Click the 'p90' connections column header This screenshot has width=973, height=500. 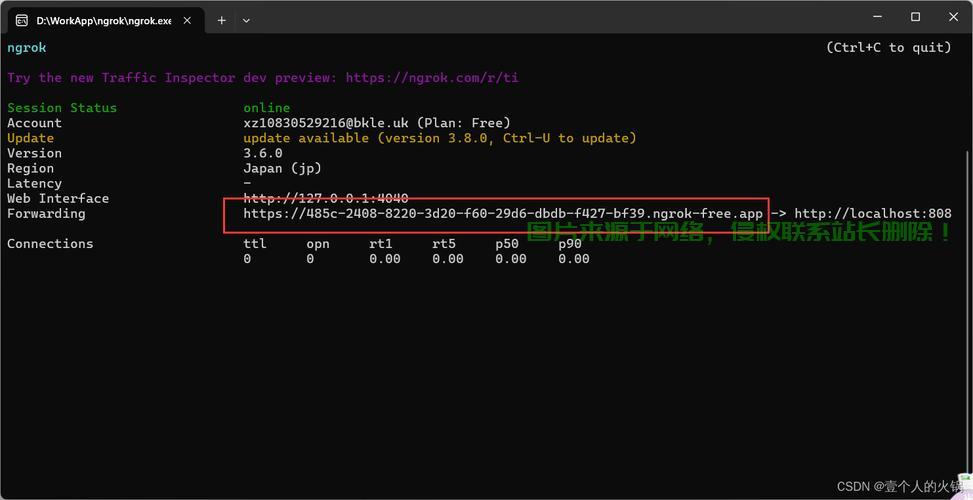[x=570, y=244]
